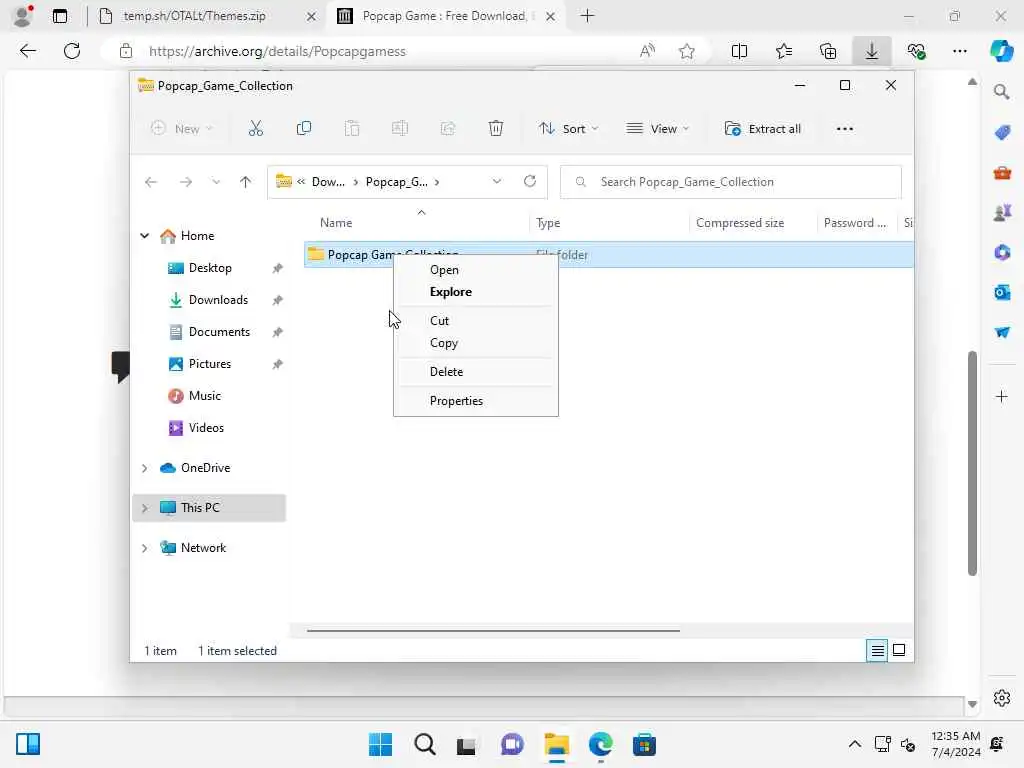The image size is (1024, 768).
Task: Sort by Compressed size column header
Action: 740,223
